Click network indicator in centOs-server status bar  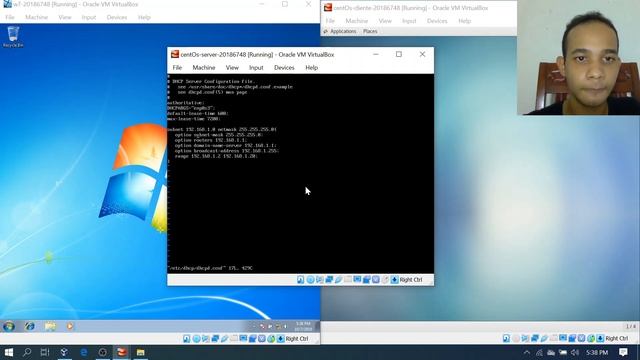click(329, 280)
